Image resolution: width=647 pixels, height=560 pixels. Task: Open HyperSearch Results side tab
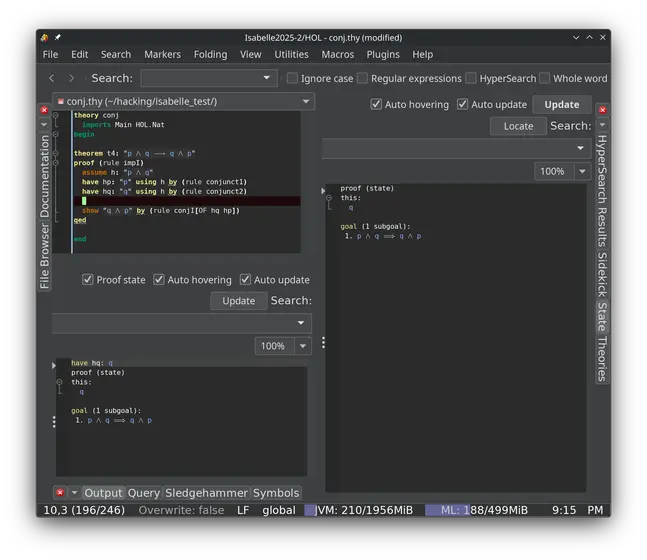[x=602, y=191]
